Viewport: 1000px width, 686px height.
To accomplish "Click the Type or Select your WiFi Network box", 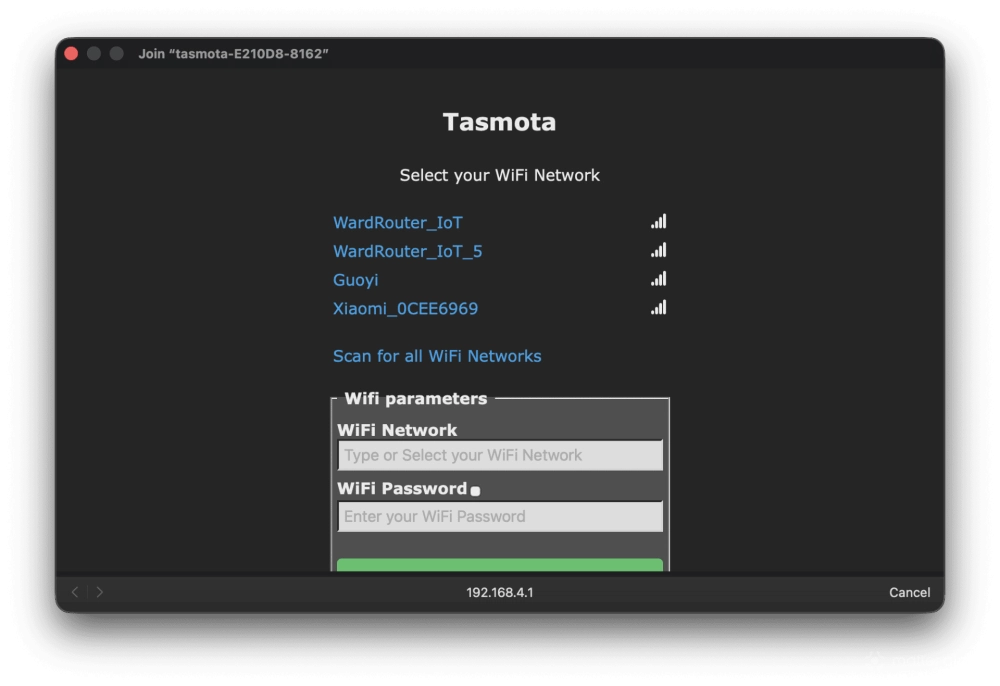I will [x=500, y=455].
